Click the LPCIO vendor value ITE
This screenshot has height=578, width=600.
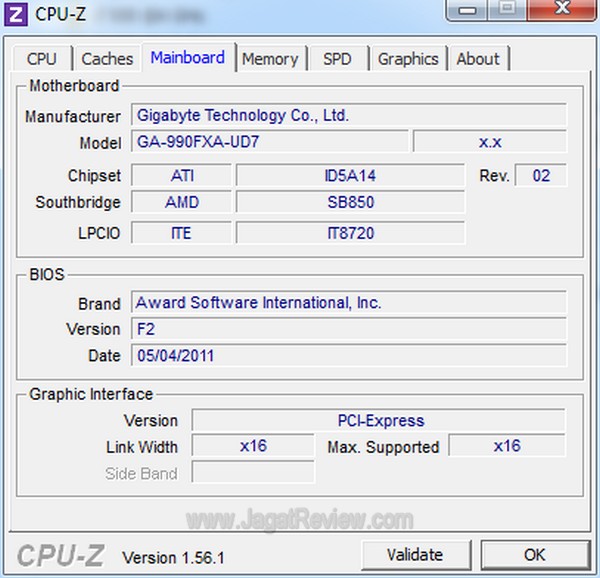click(x=181, y=233)
